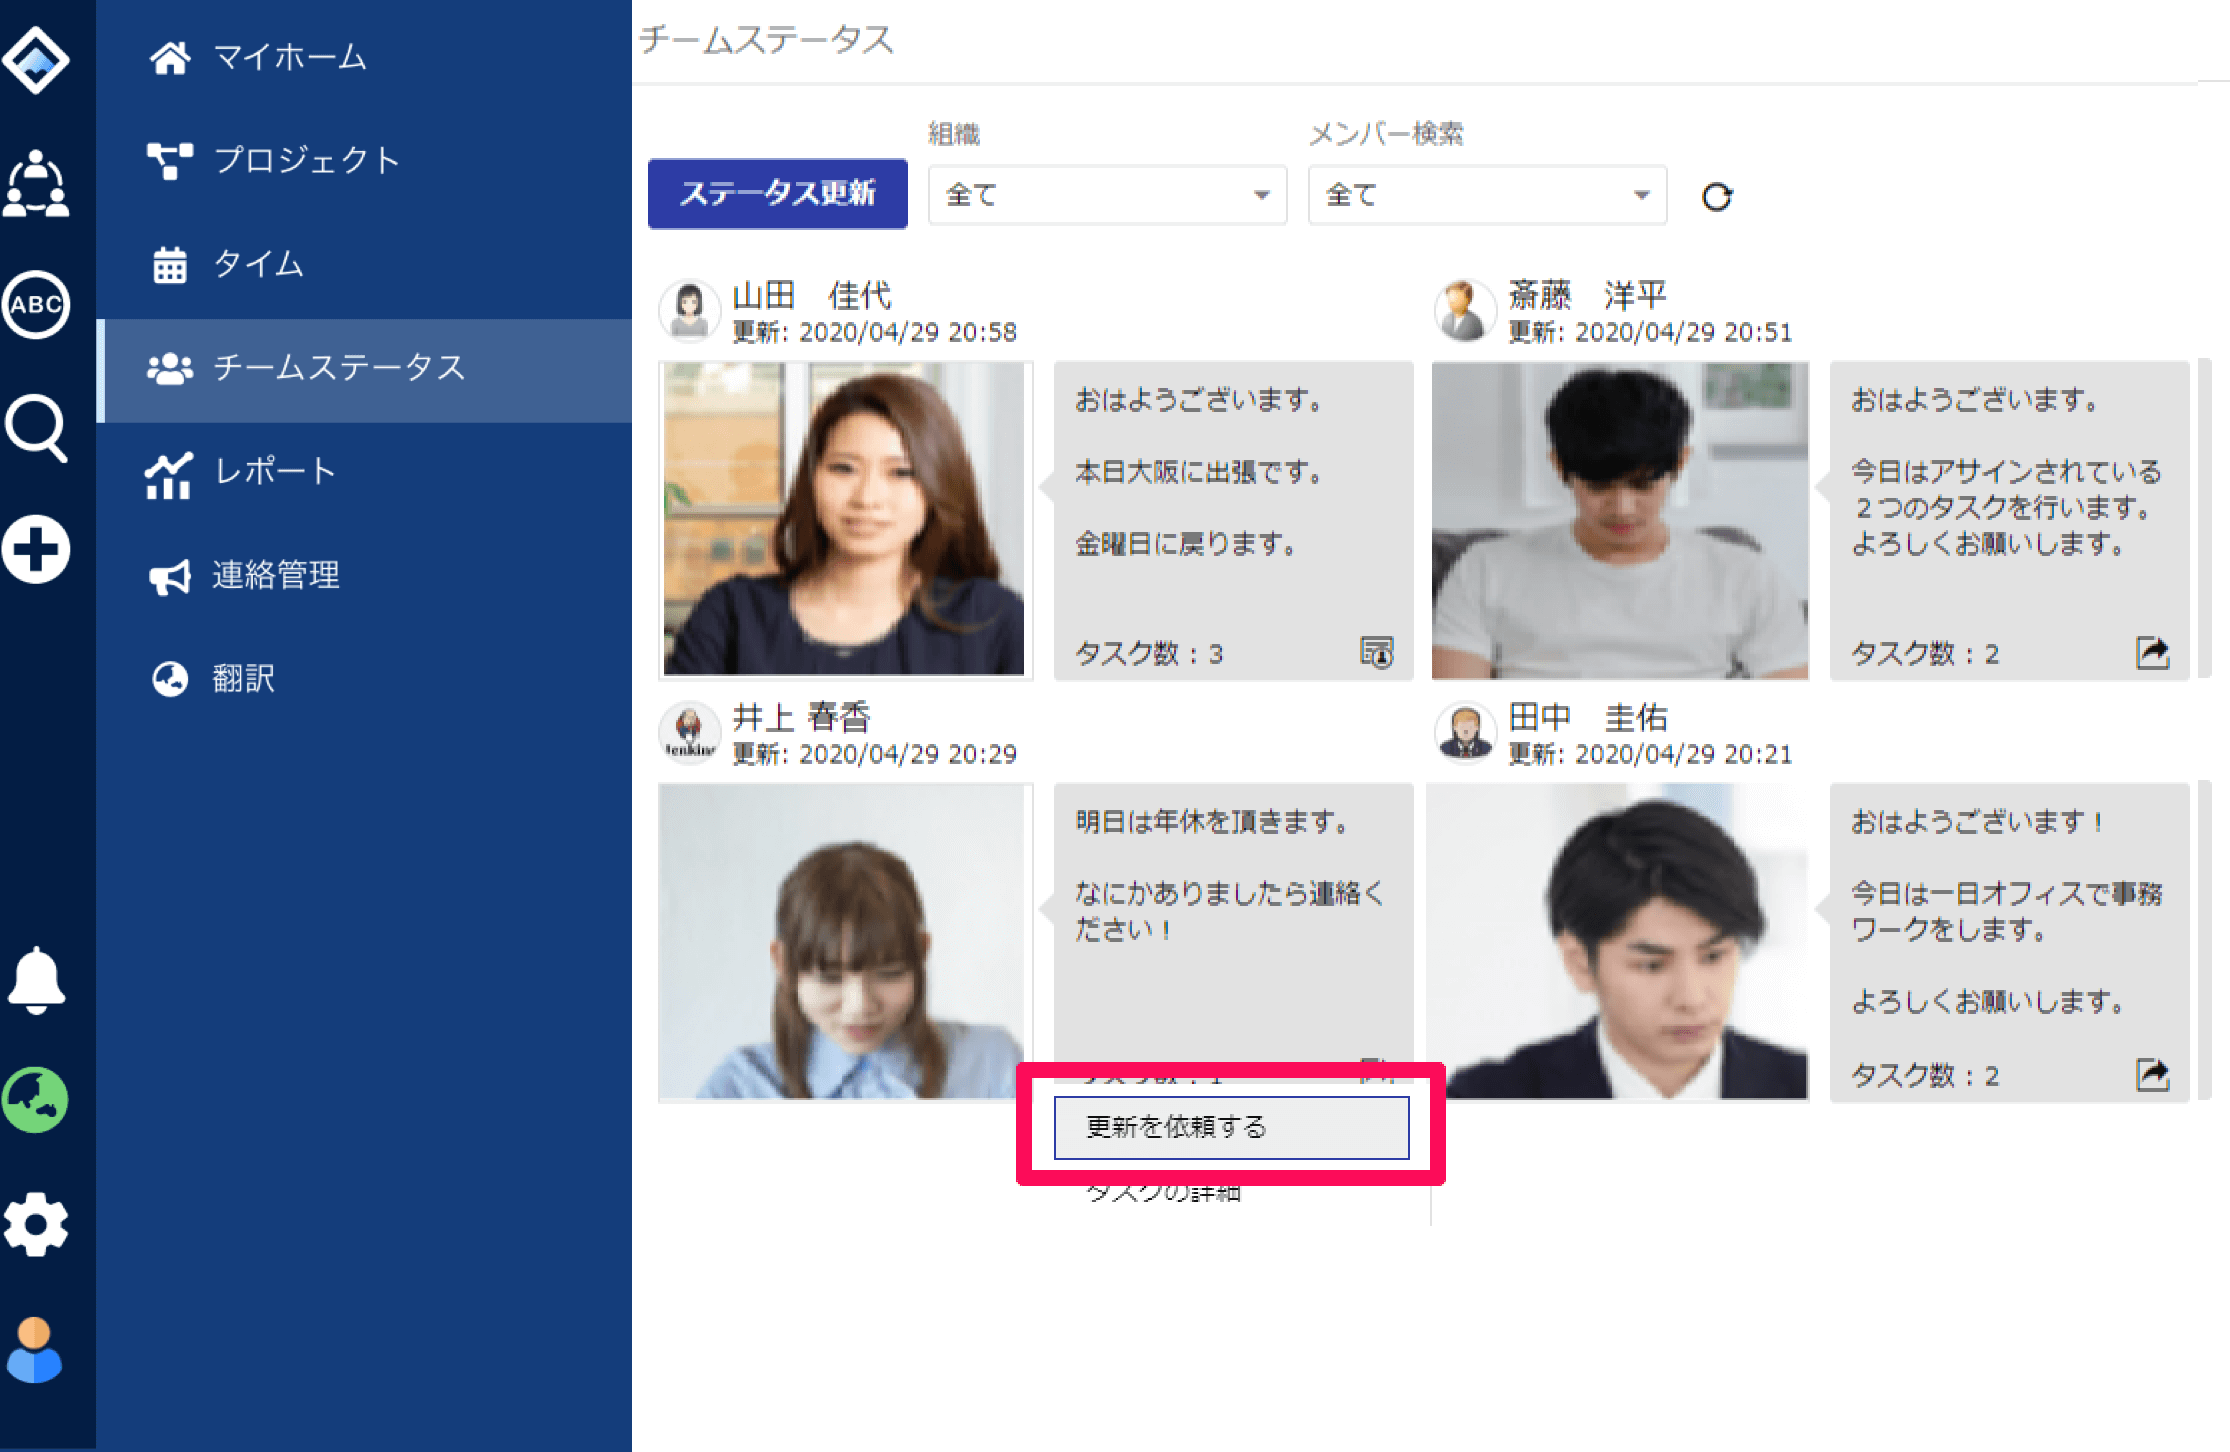This screenshot has height=1452, width=2230.
Task: Click the name 田中 圭佑
Action: 1588,718
